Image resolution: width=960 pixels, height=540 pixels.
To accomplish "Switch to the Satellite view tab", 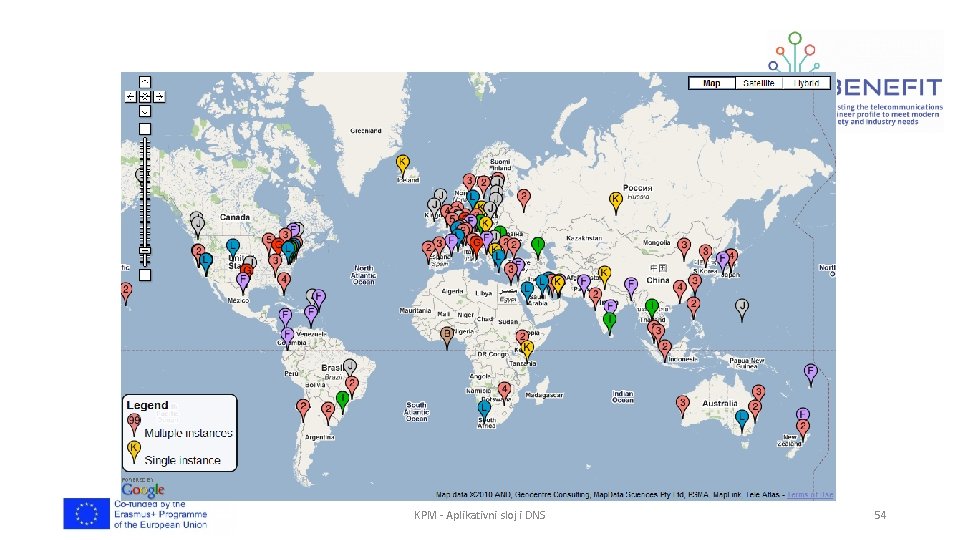I will 759,83.
